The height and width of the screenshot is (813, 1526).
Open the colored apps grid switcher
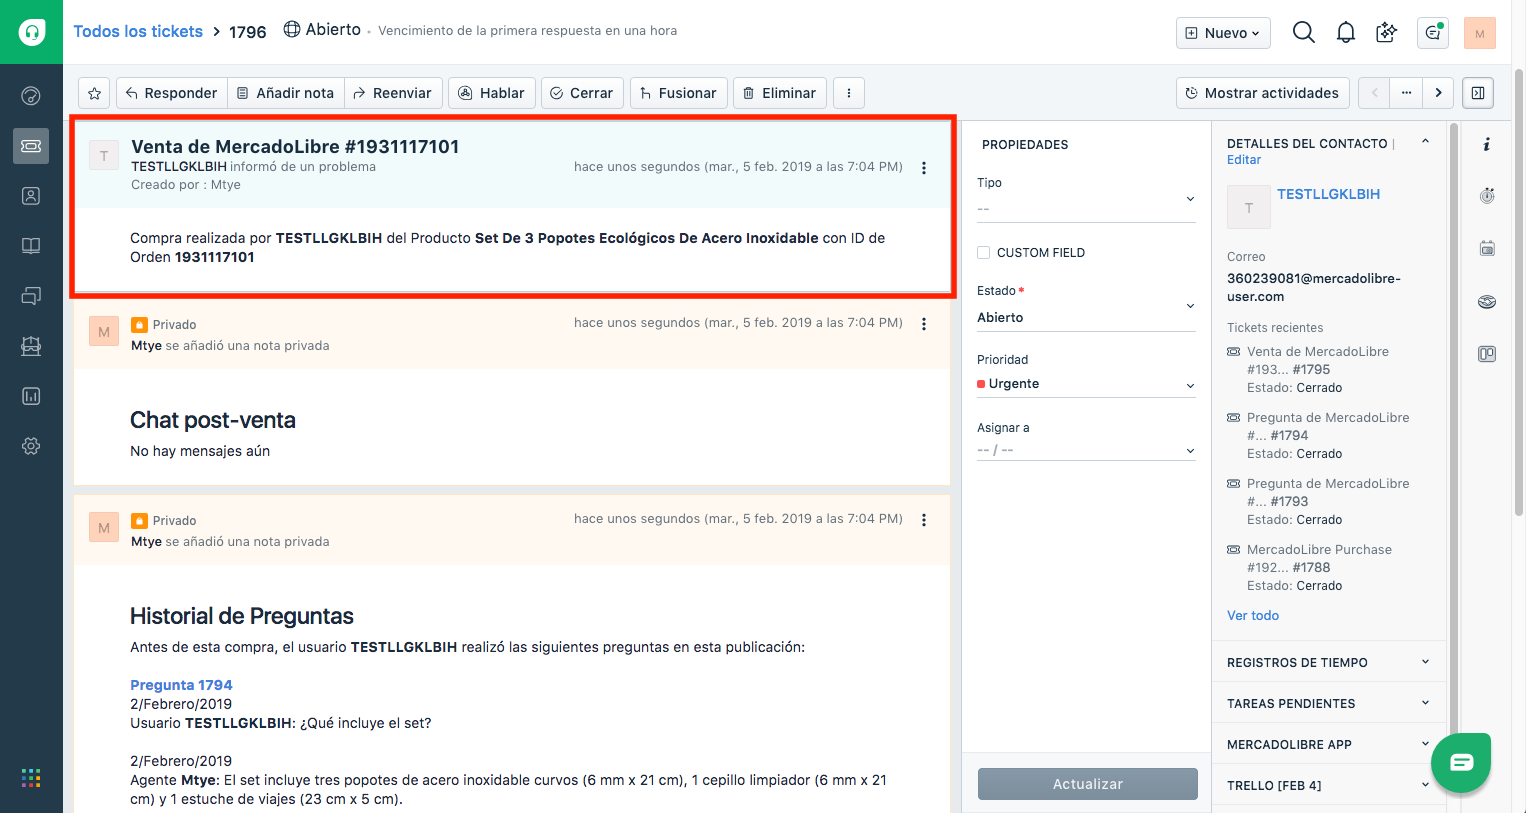click(x=31, y=778)
